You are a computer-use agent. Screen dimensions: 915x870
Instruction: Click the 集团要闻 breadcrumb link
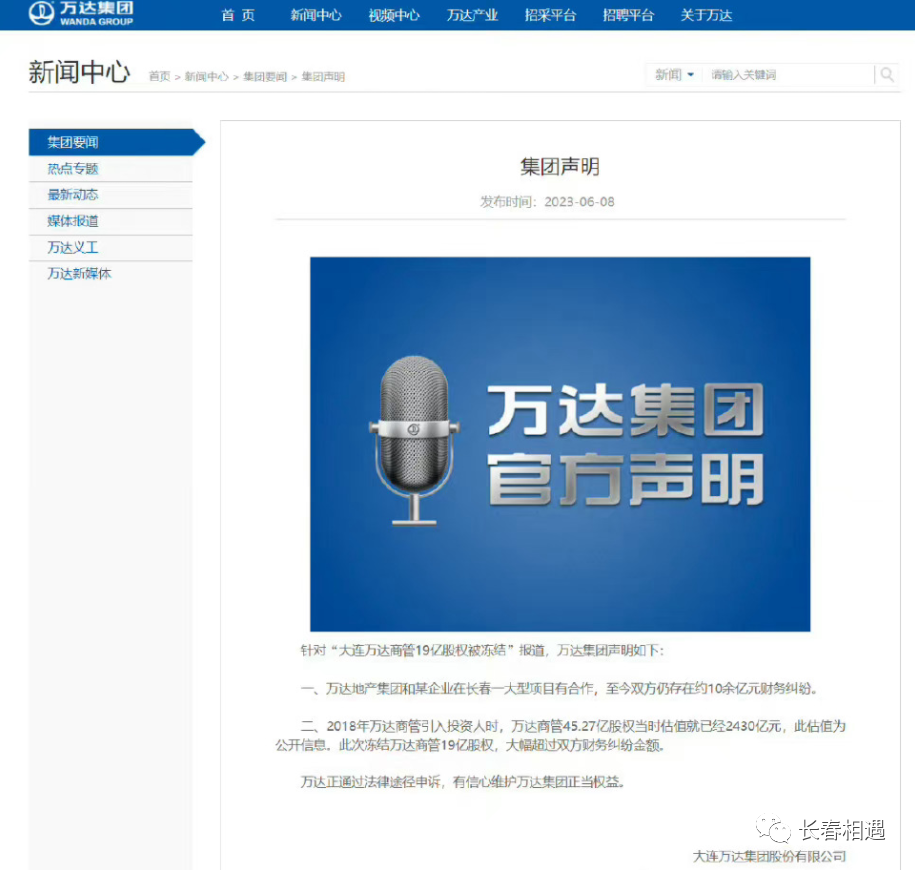point(265,76)
